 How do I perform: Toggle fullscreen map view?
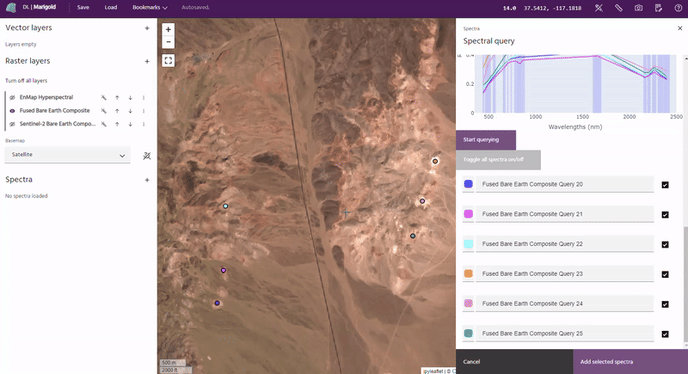click(x=168, y=61)
